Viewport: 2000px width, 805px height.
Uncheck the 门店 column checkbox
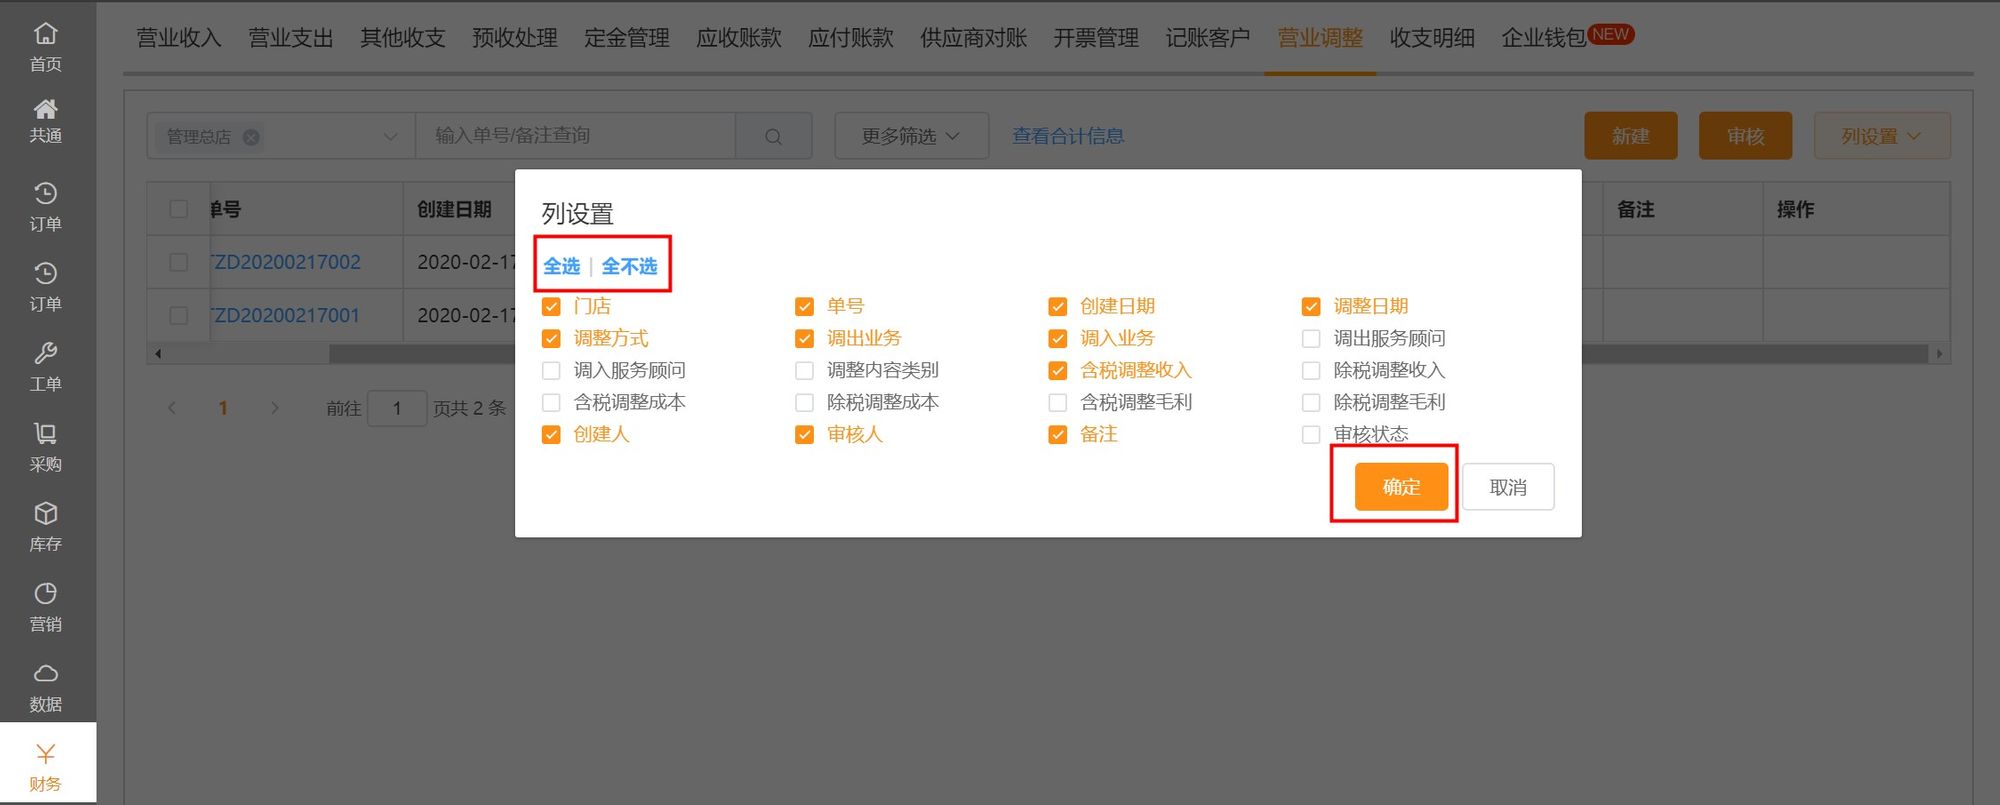(551, 306)
